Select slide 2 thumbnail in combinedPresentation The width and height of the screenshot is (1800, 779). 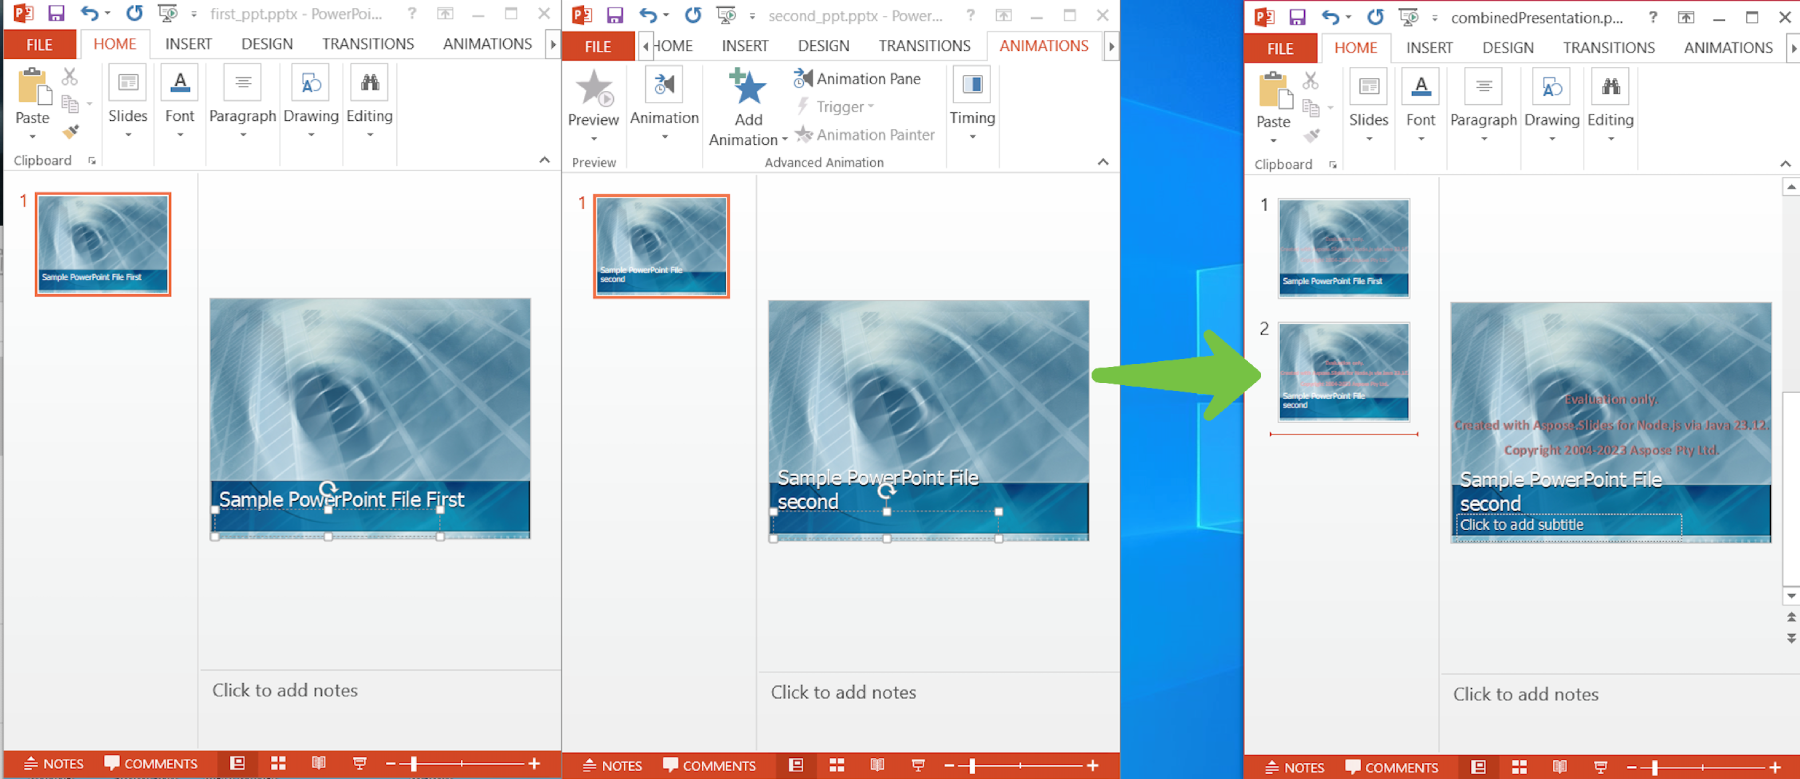coord(1343,371)
